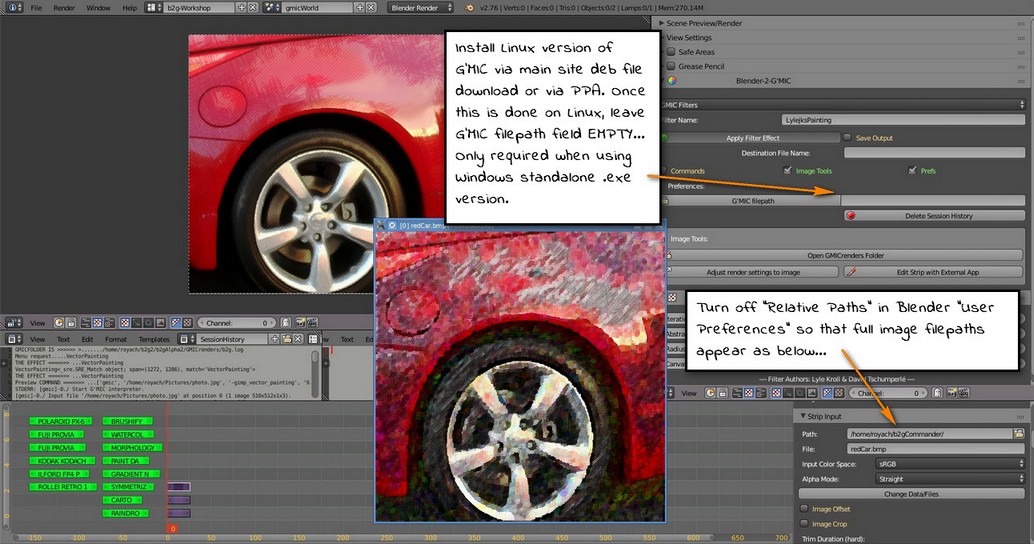This screenshot has height=544, width=1034.
Task: Click the Filter Name field LylejksPainting
Action: [903, 120]
